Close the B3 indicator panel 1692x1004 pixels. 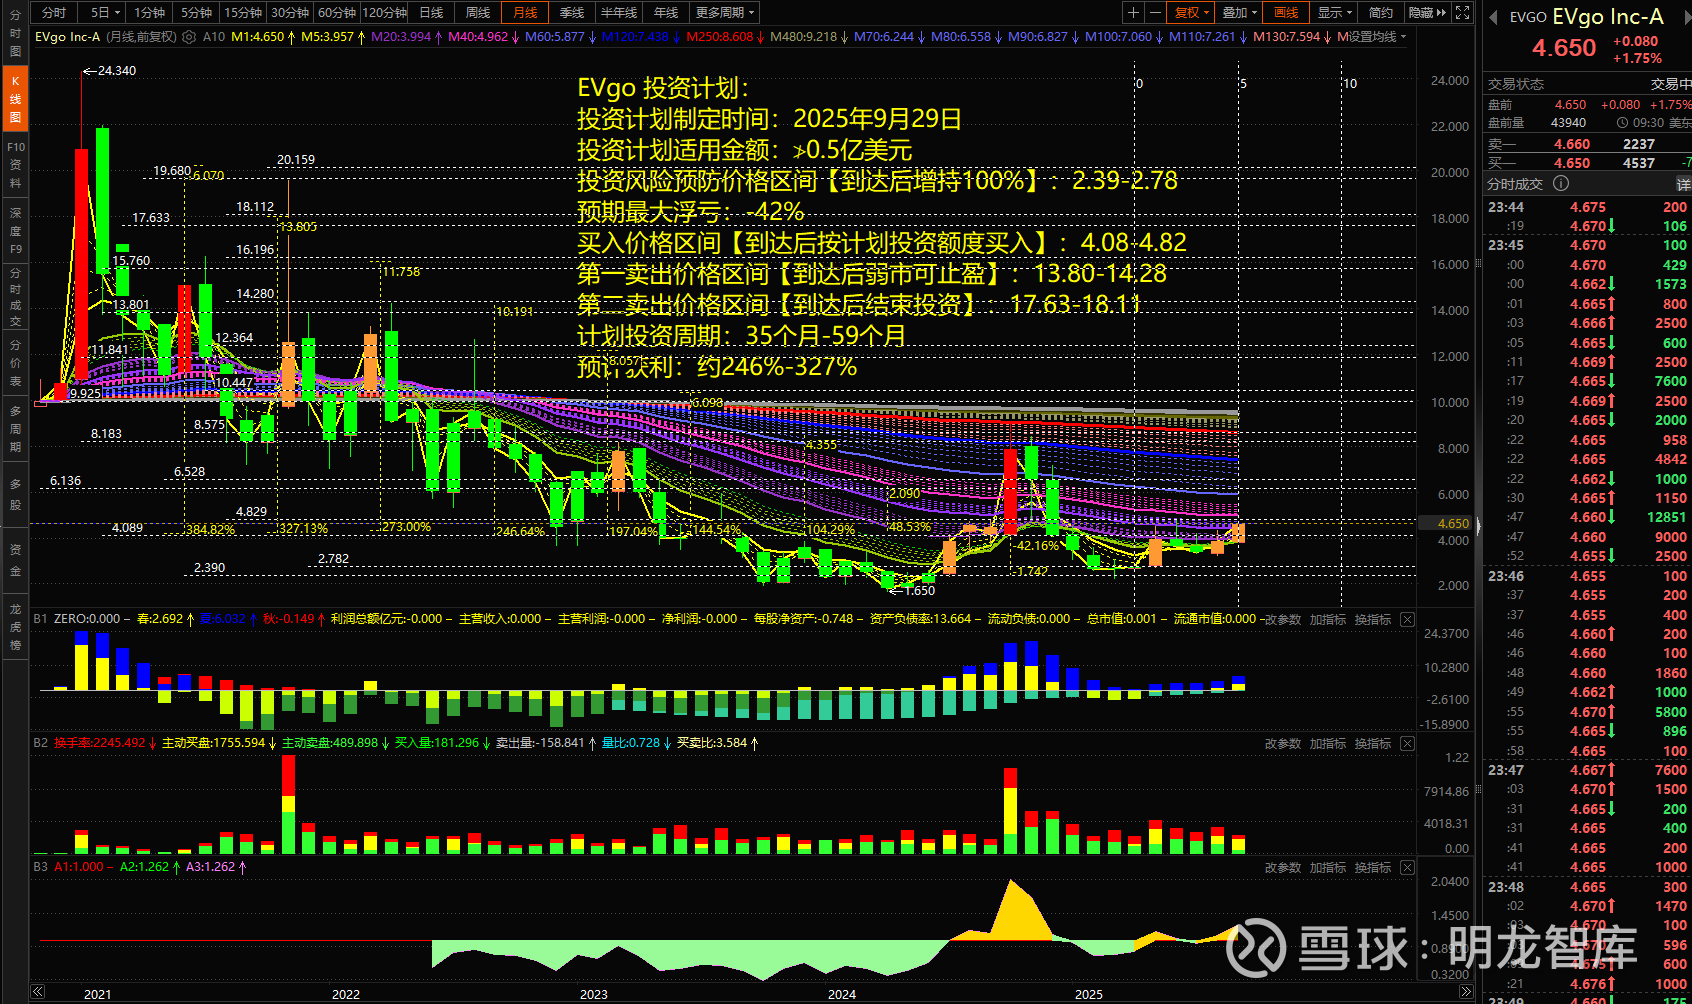point(1407,868)
